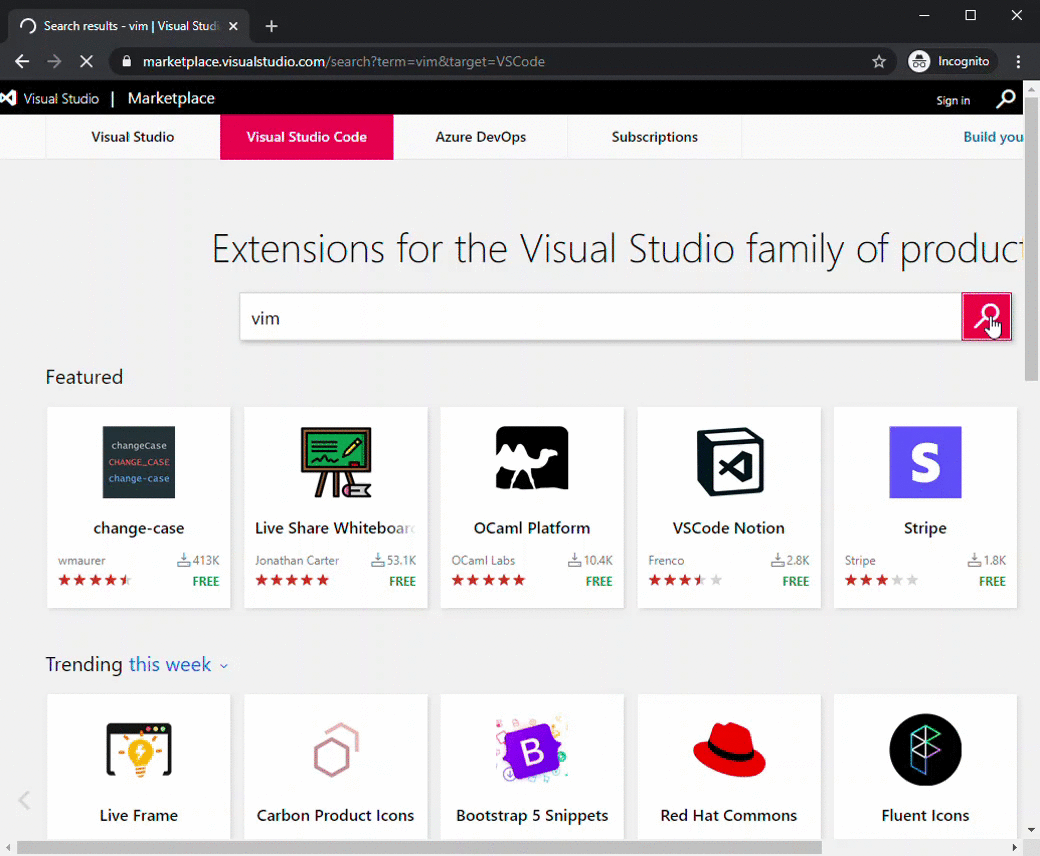Viewport: 1040px width, 856px height.
Task: Click the Visual Studio Marketplace logo
Action: 110,98
